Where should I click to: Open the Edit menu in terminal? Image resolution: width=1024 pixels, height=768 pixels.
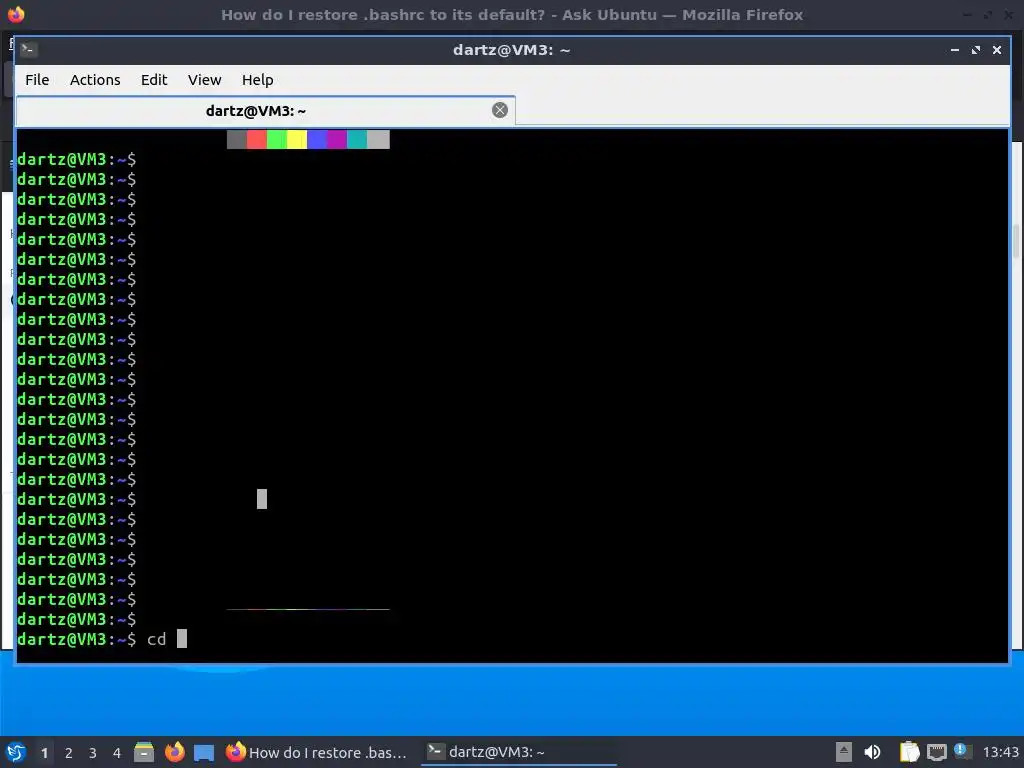(x=154, y=80)
